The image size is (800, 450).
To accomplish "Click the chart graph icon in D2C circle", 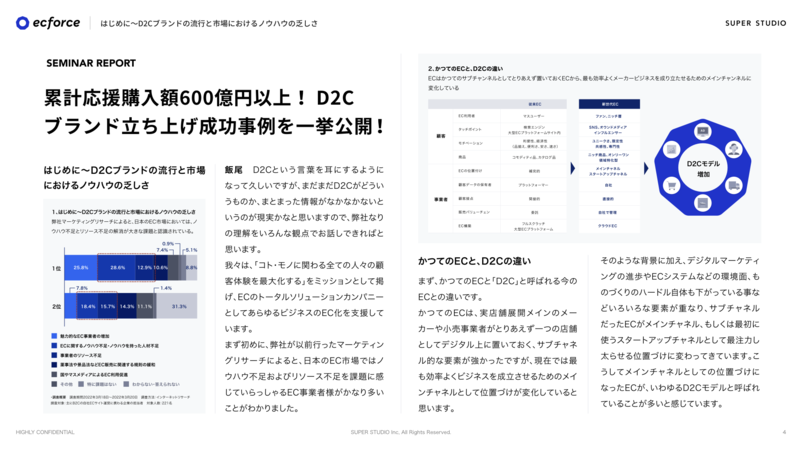I will tap(671, 149).
